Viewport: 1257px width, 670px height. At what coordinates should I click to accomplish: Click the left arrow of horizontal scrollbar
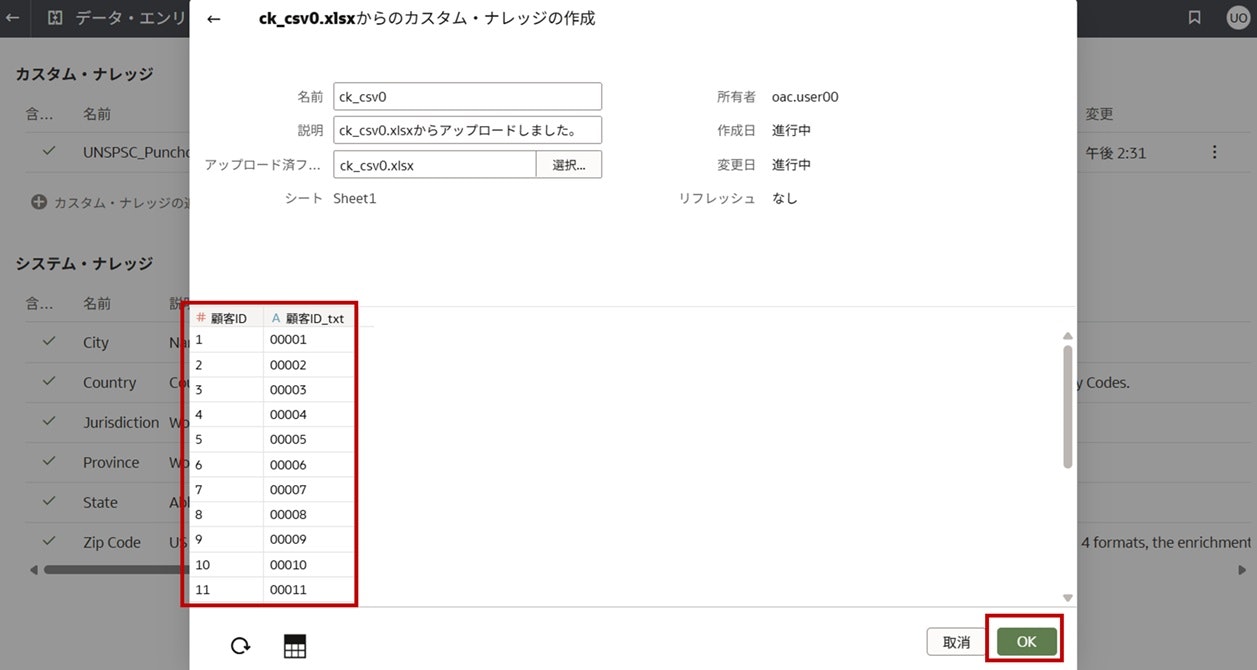[x=34, y=569]
